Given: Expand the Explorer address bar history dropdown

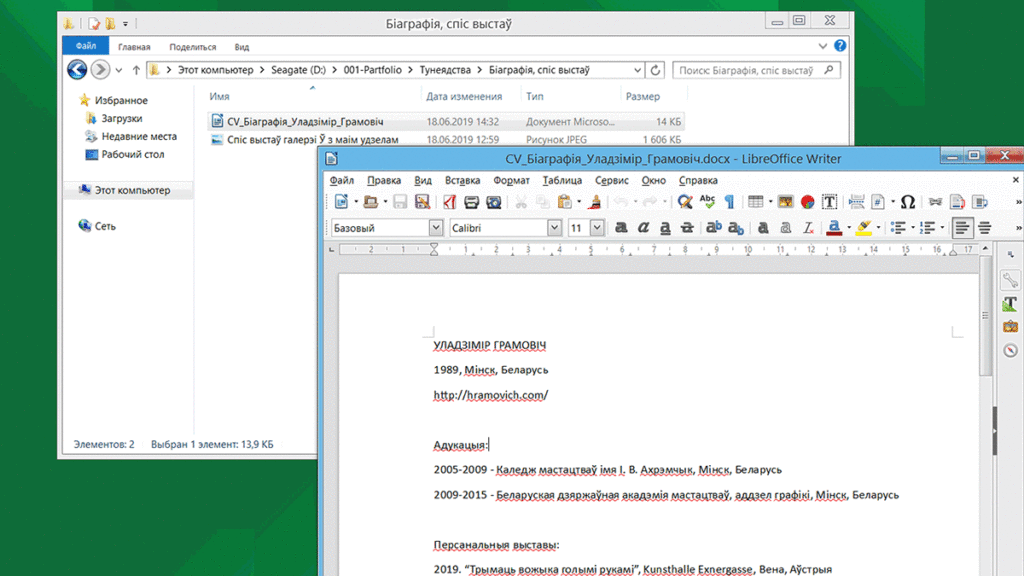Looking at the screenshot, I should [637, 70].
